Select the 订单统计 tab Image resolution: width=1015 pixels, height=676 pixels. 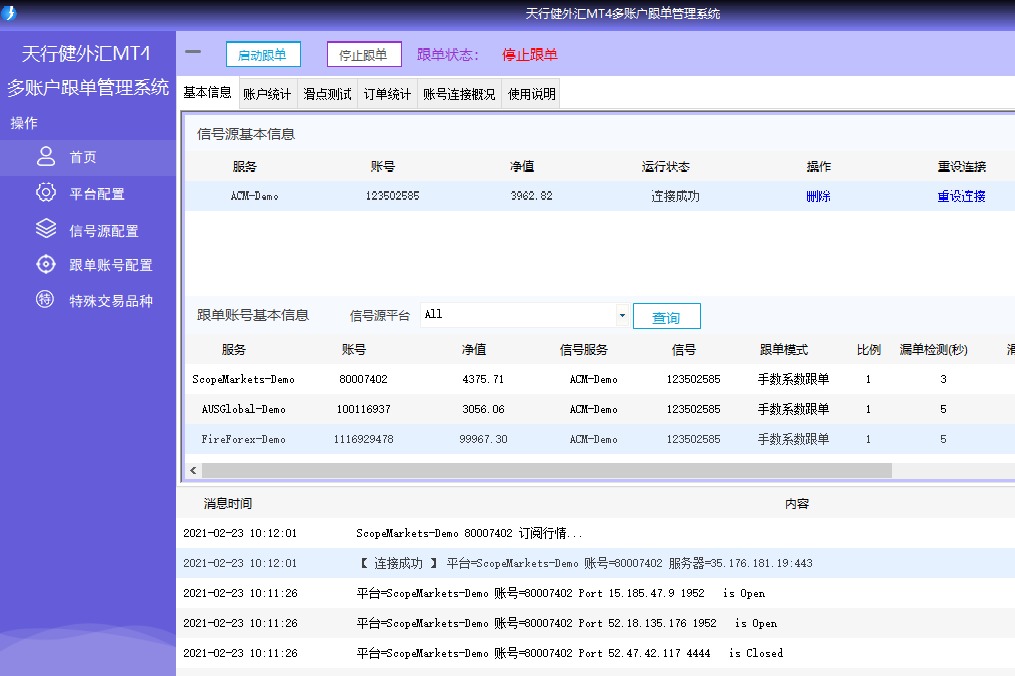[x=387, y=94]
